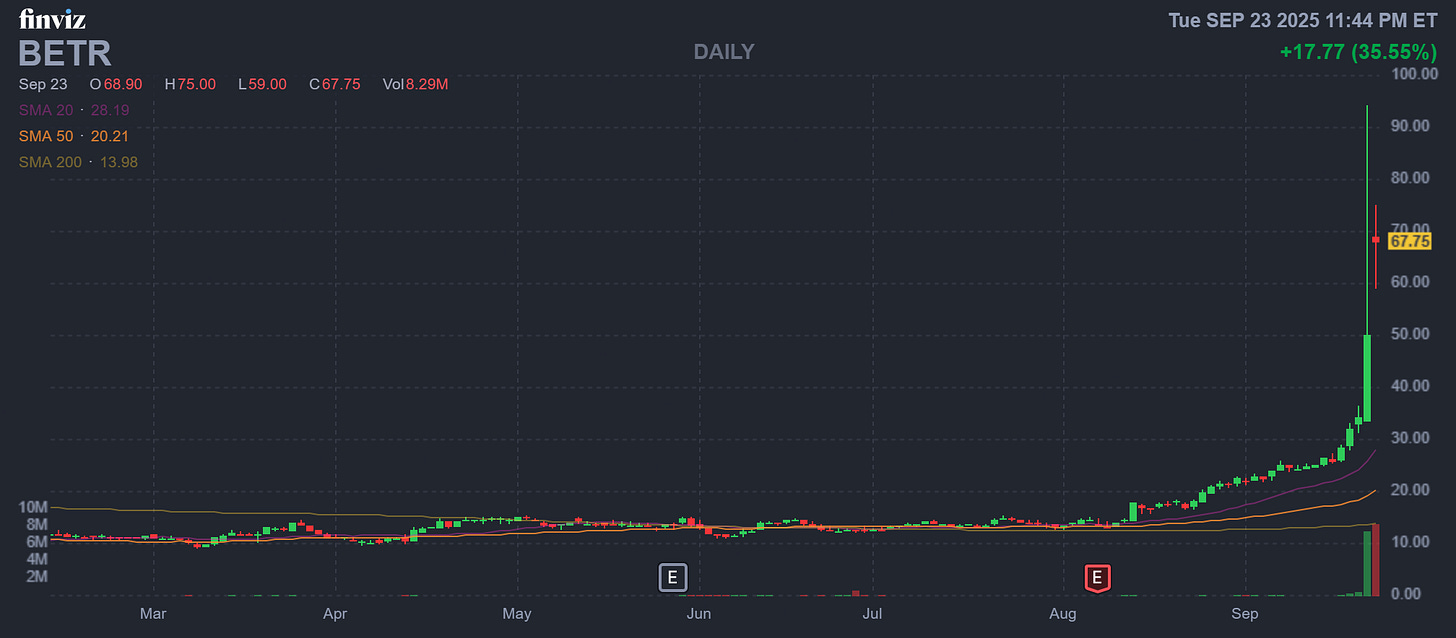Click the Aug month label on axis
1456x638 pixels.
pos(1063,613)
